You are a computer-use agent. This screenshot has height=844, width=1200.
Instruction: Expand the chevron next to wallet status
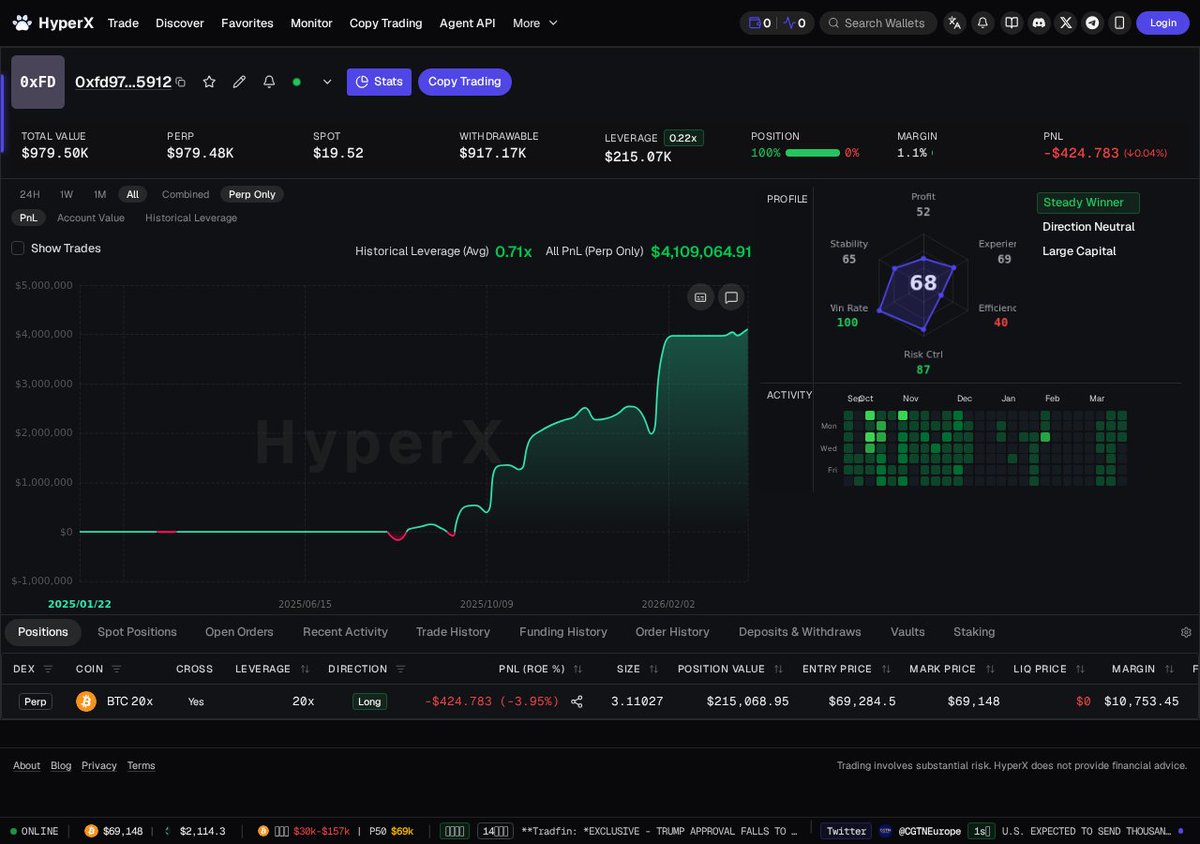coord(327,82)
